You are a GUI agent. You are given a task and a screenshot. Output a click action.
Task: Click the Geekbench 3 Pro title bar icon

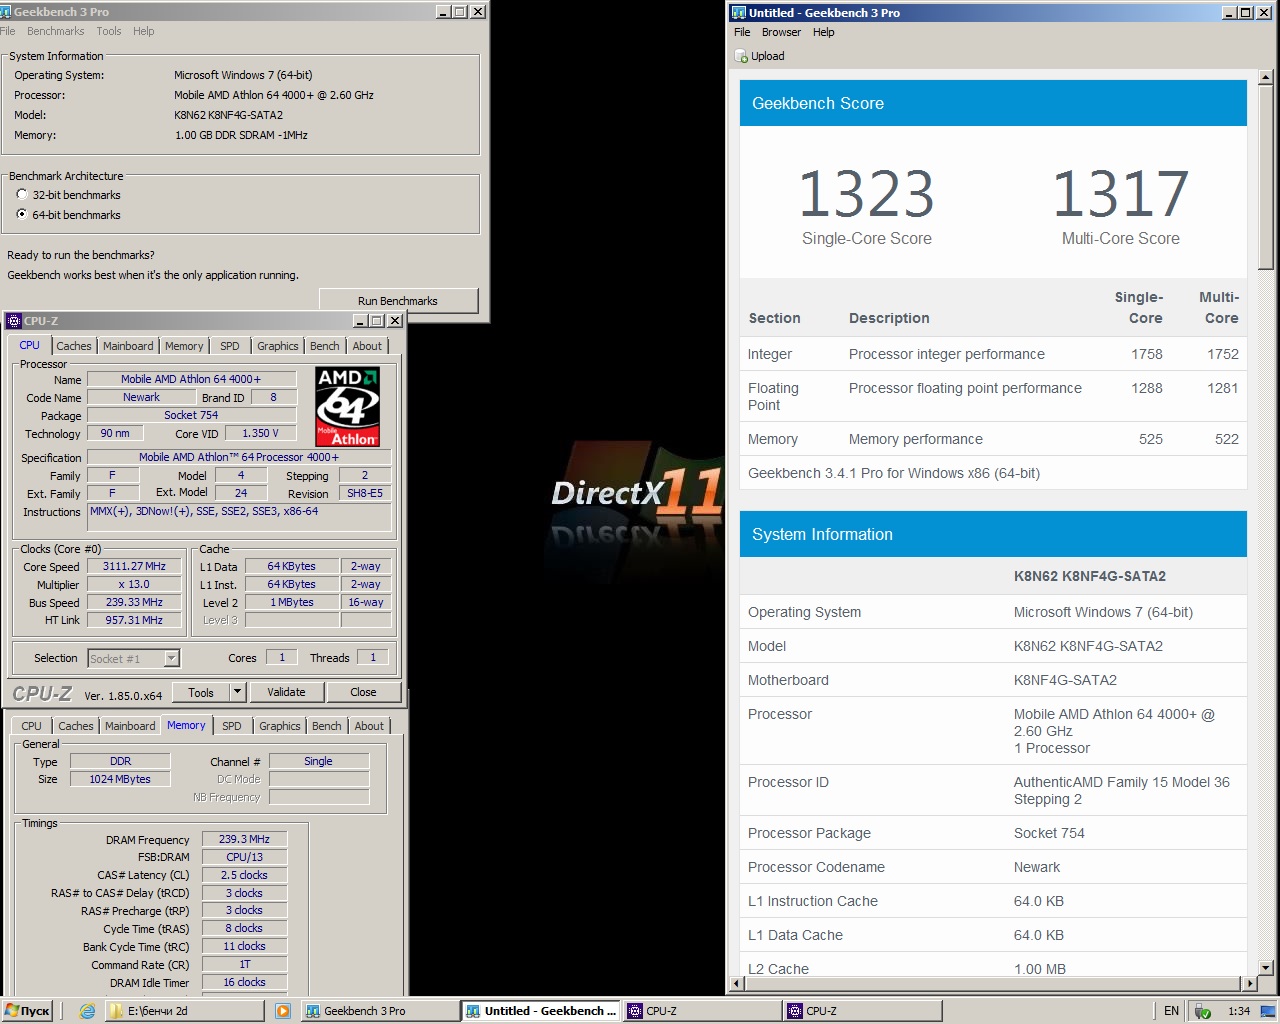click(6, 12)
